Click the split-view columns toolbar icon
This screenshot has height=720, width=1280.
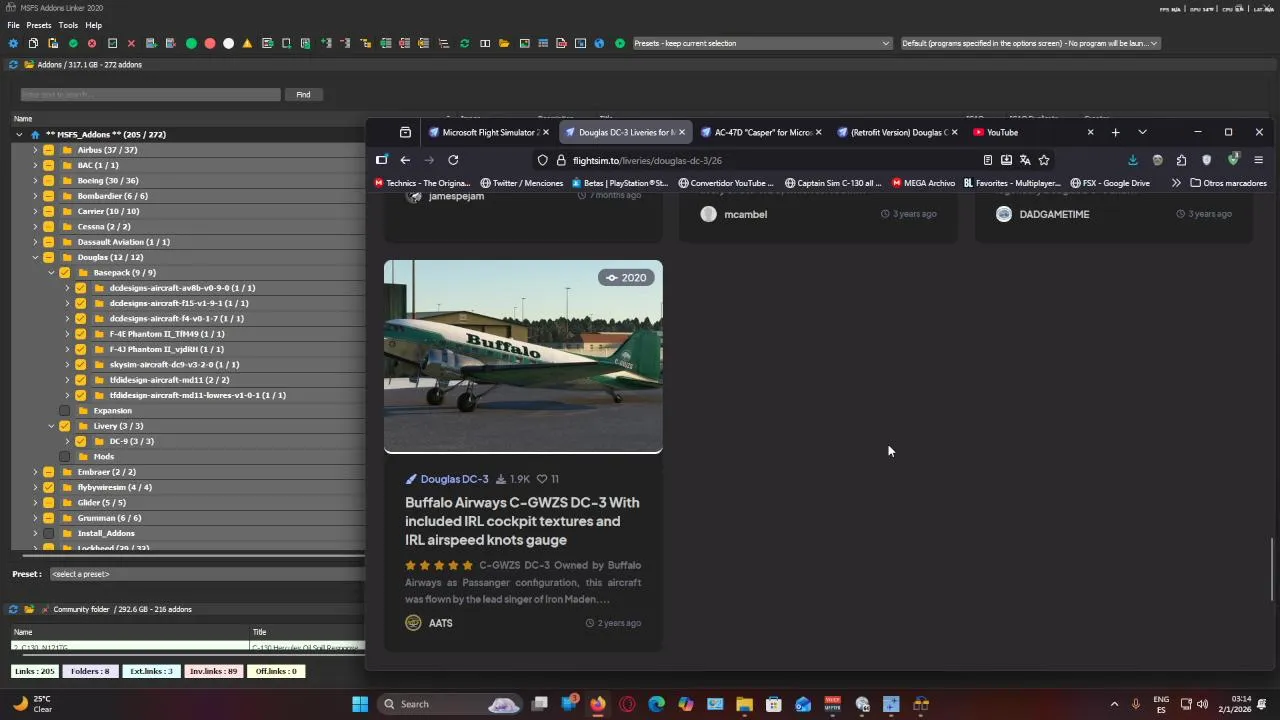485,43
